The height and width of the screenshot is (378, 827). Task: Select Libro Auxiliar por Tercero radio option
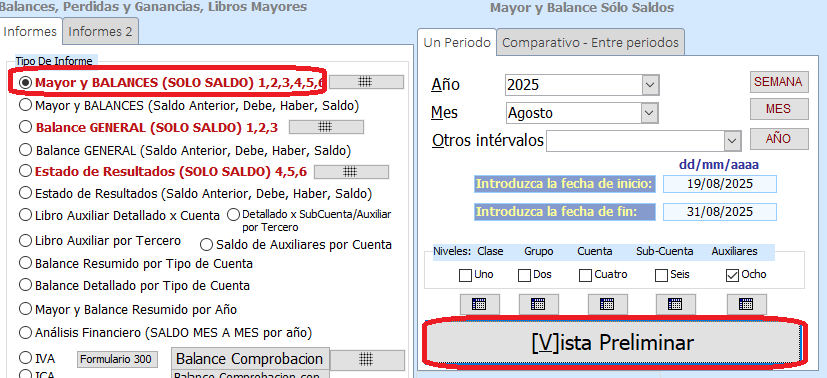[x=25, y=241]
